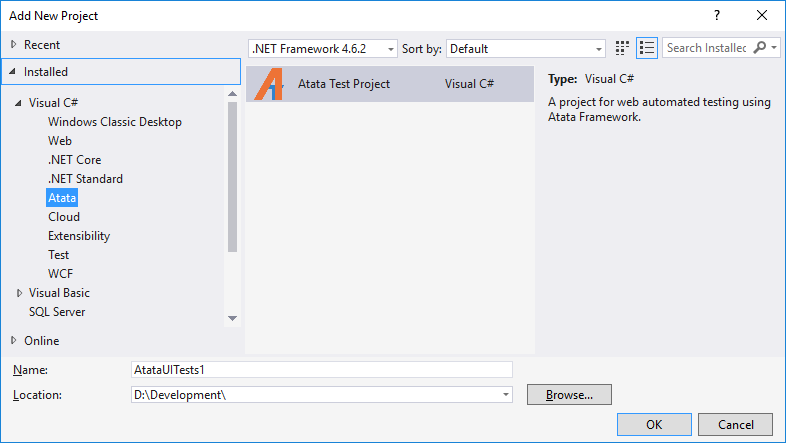Click the search magnifier icon
The image size is (786, 443).
coord(760,48)
